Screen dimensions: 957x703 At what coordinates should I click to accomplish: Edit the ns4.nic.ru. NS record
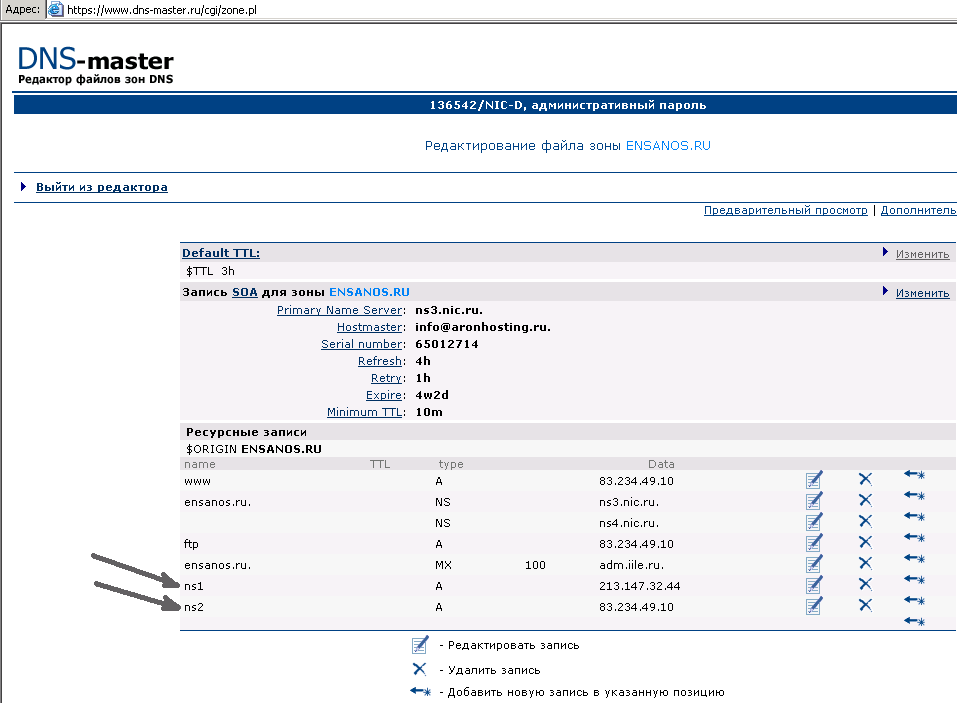point(814,522)
